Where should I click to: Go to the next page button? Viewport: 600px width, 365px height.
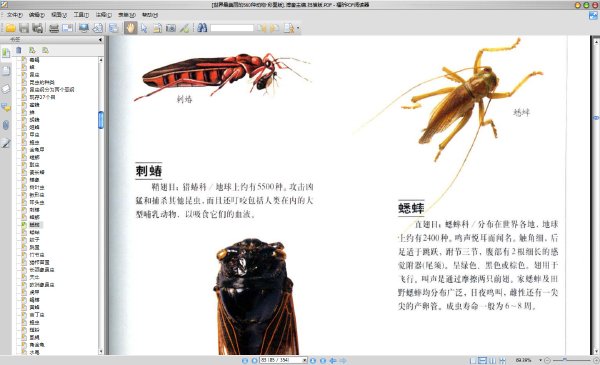point(313,360)
